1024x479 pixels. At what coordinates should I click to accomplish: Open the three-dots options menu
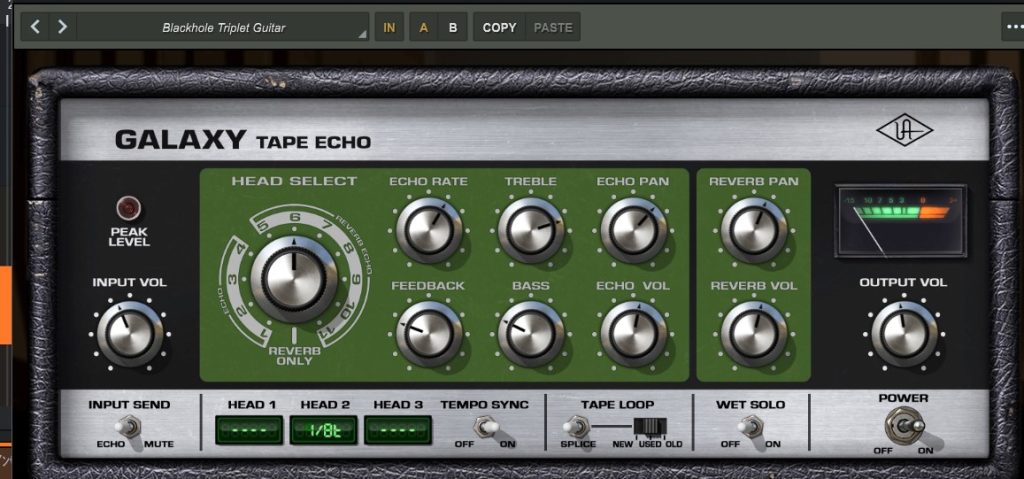[x=1012, y=27]
